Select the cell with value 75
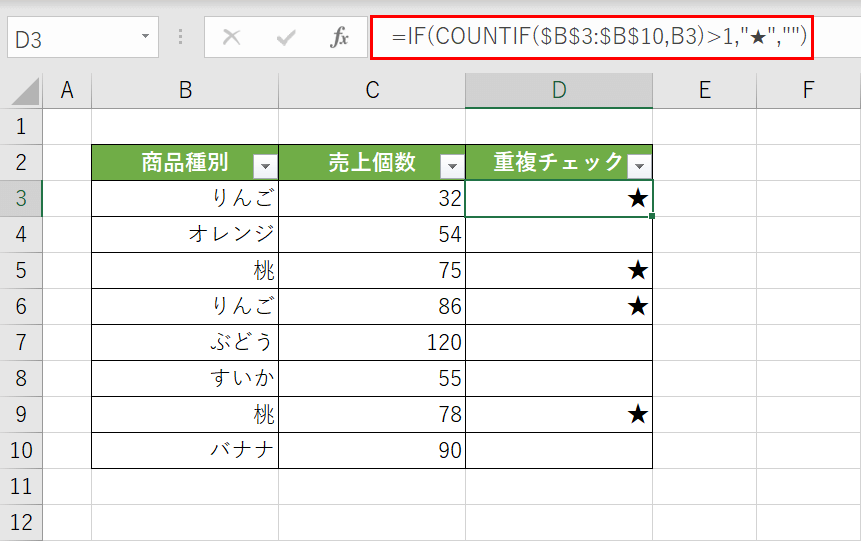The image size is (861, 541). [x=372, y=270]
